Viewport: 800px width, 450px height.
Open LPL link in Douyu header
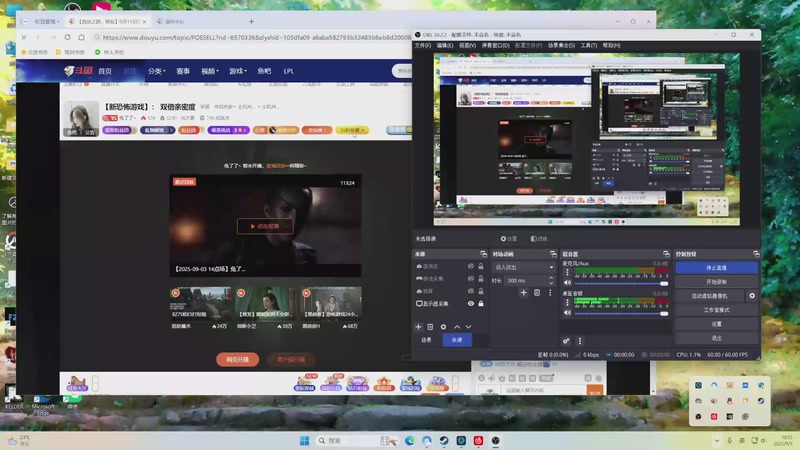click(x=289, y=71)
